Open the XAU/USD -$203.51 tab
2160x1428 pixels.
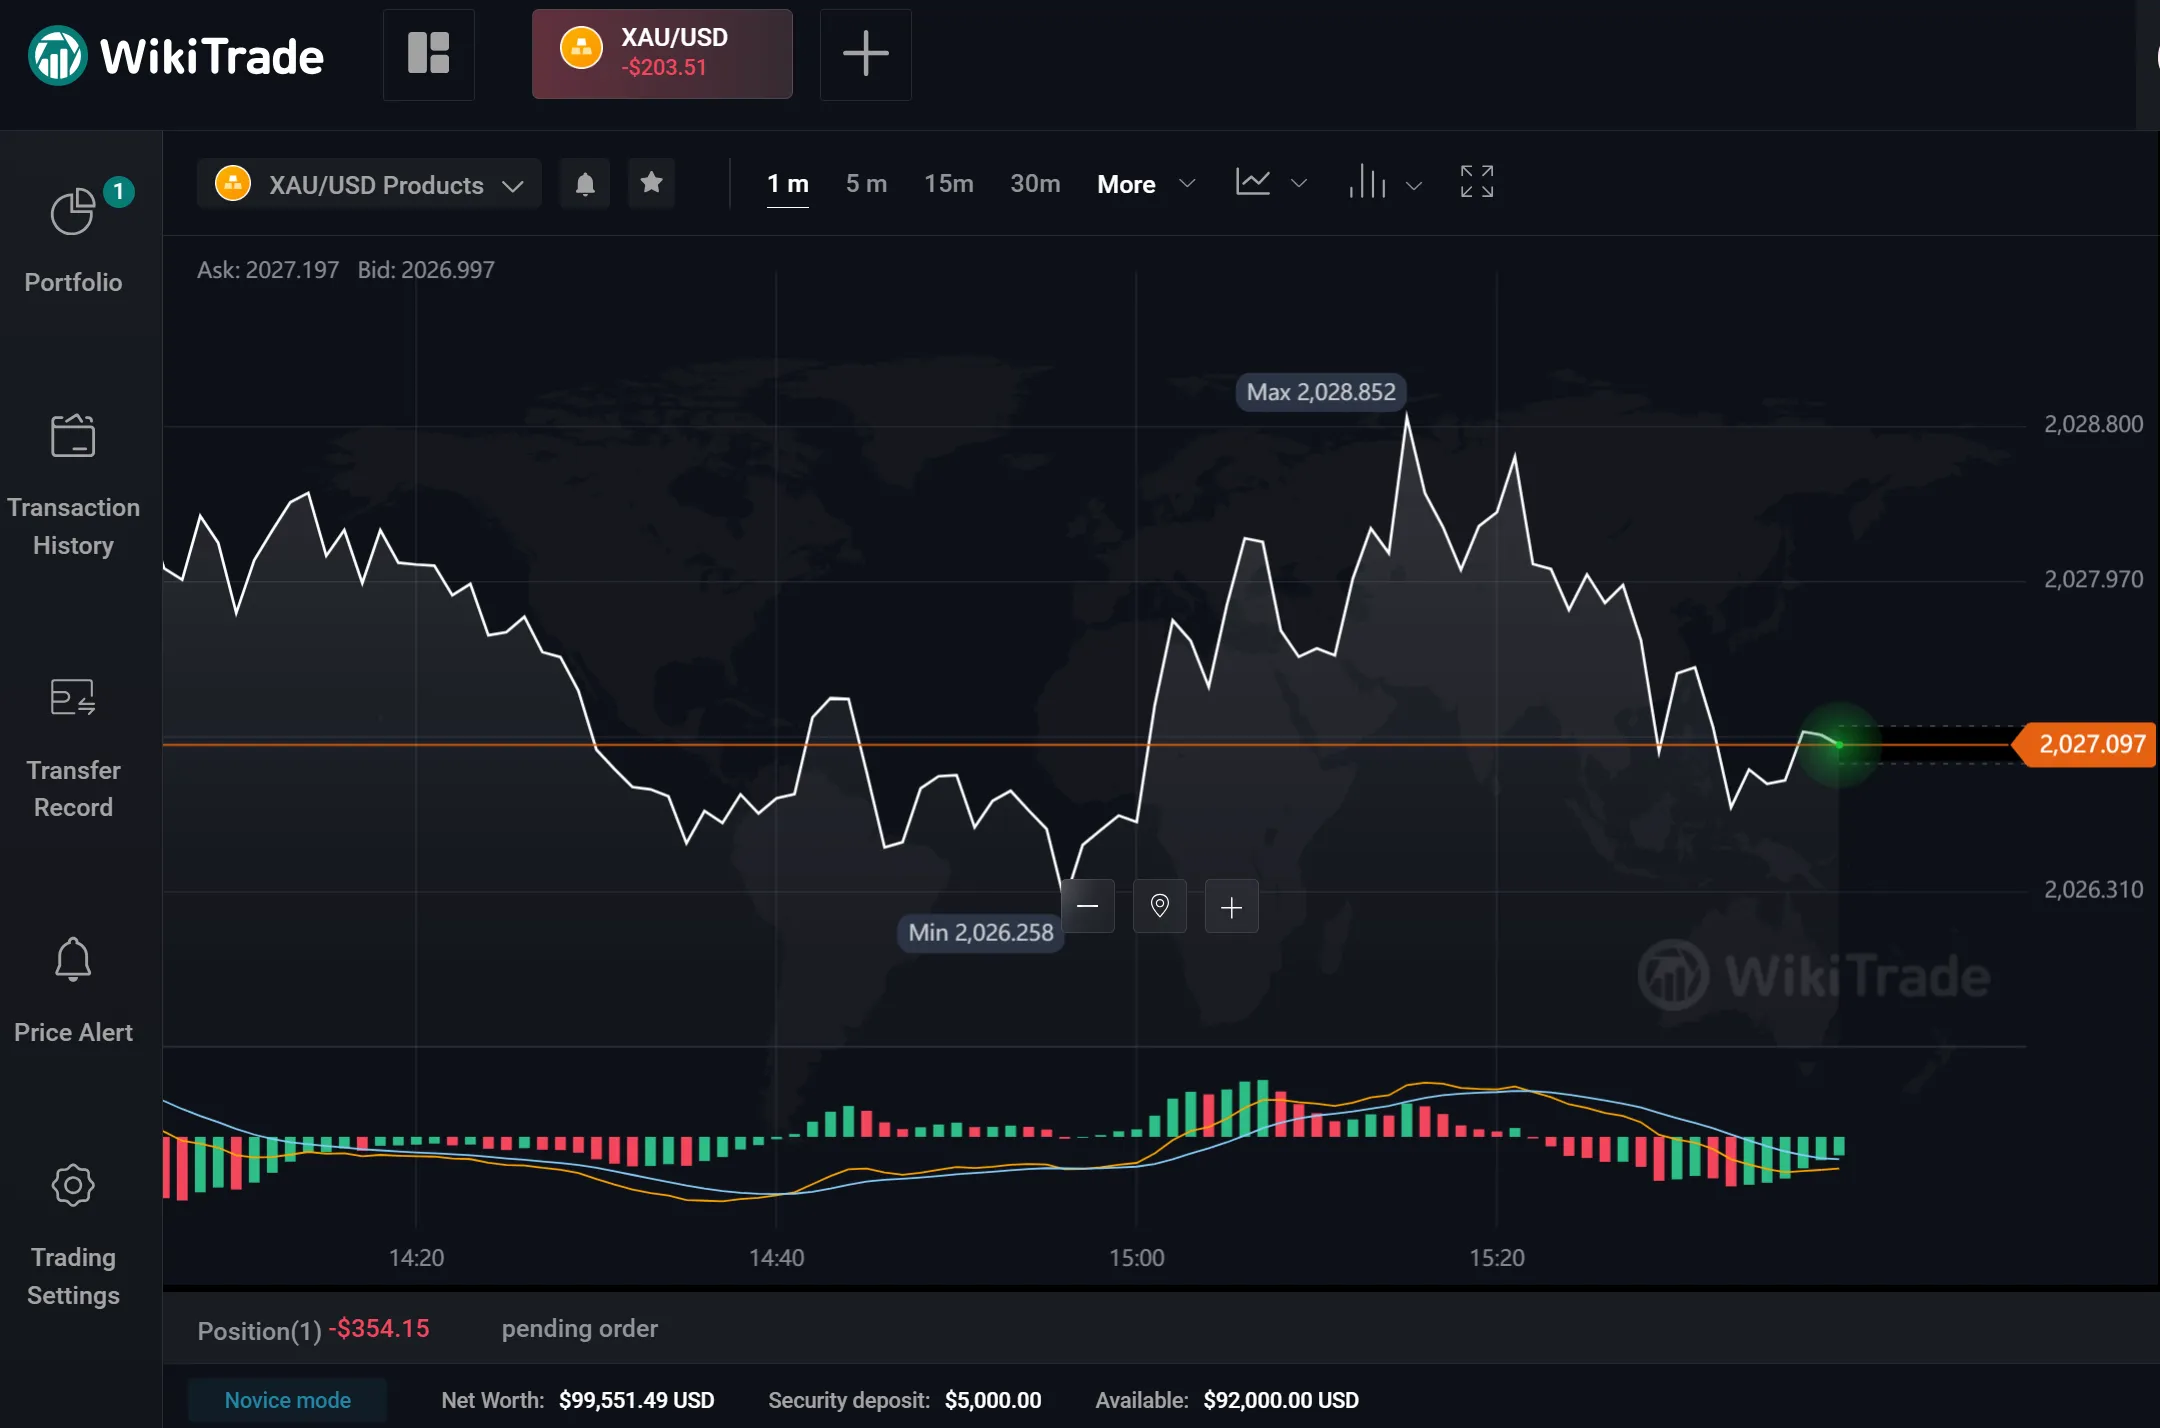click(662, 54)
